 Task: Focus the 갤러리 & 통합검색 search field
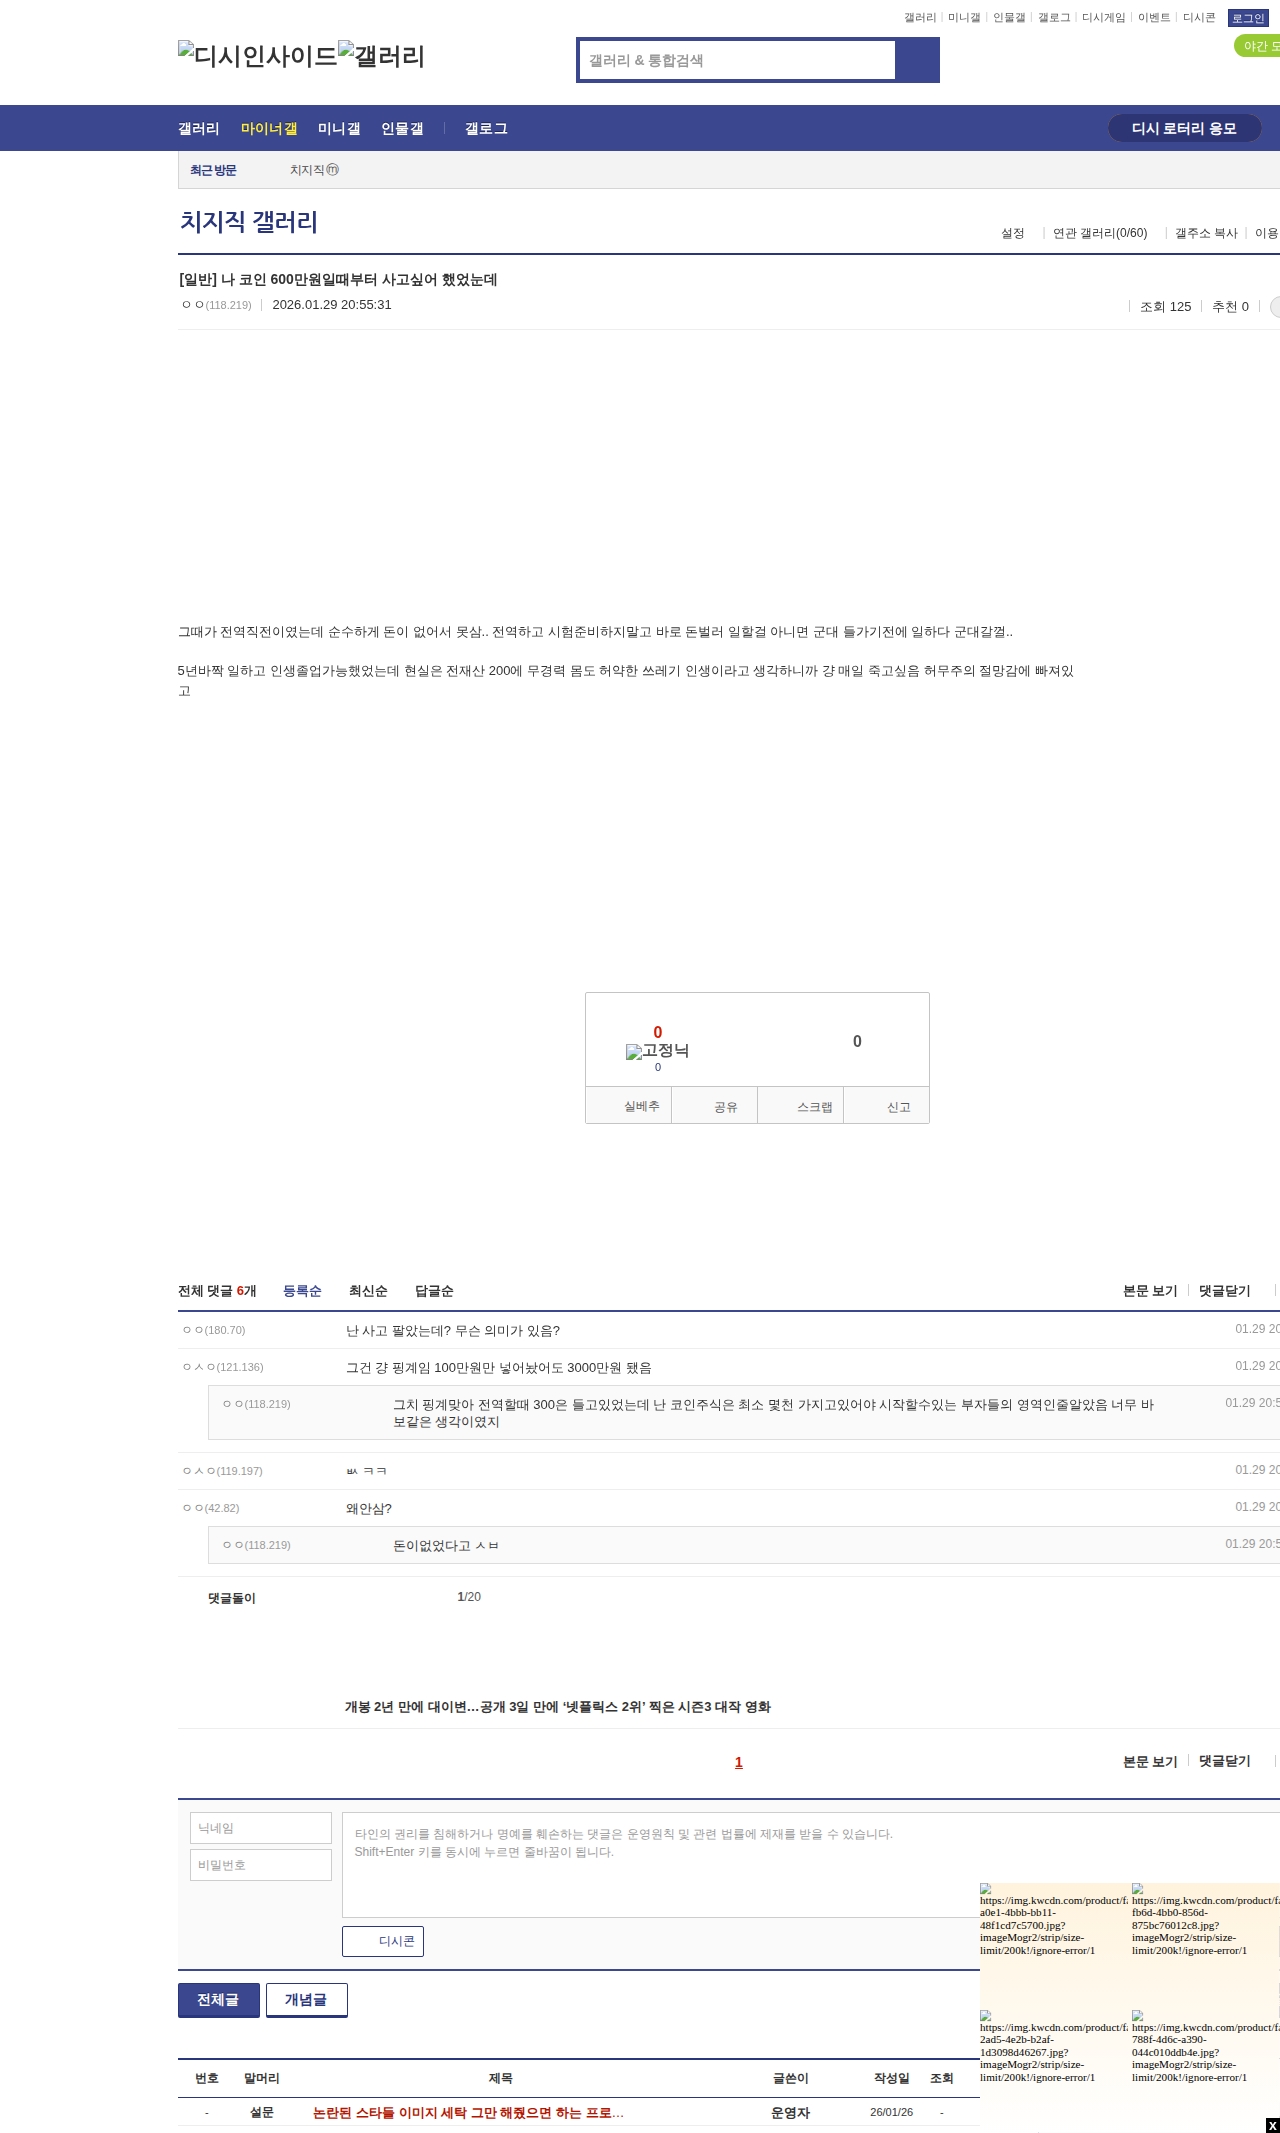(737, 60)
